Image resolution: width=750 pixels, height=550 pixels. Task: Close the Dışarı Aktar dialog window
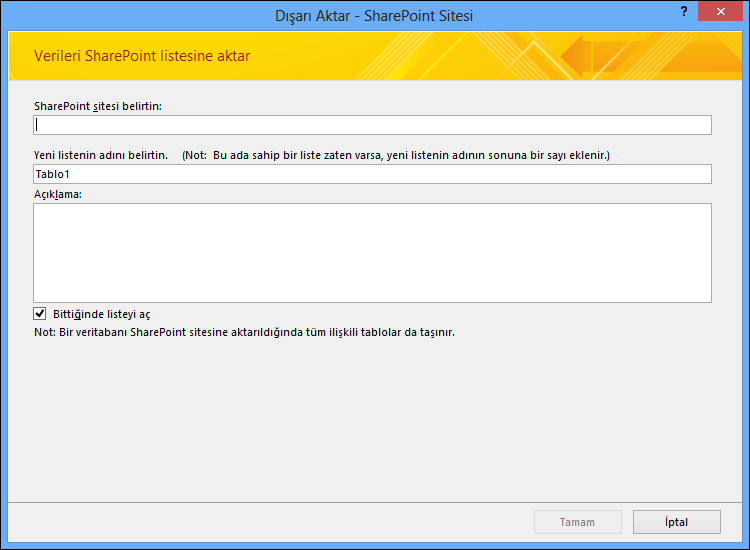pyautogui.click(x=720, y=11)
